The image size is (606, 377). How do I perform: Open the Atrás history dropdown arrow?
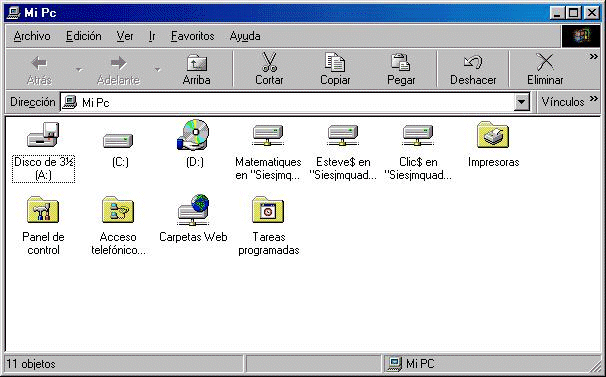pyautogui.click(x=79, y=70)
